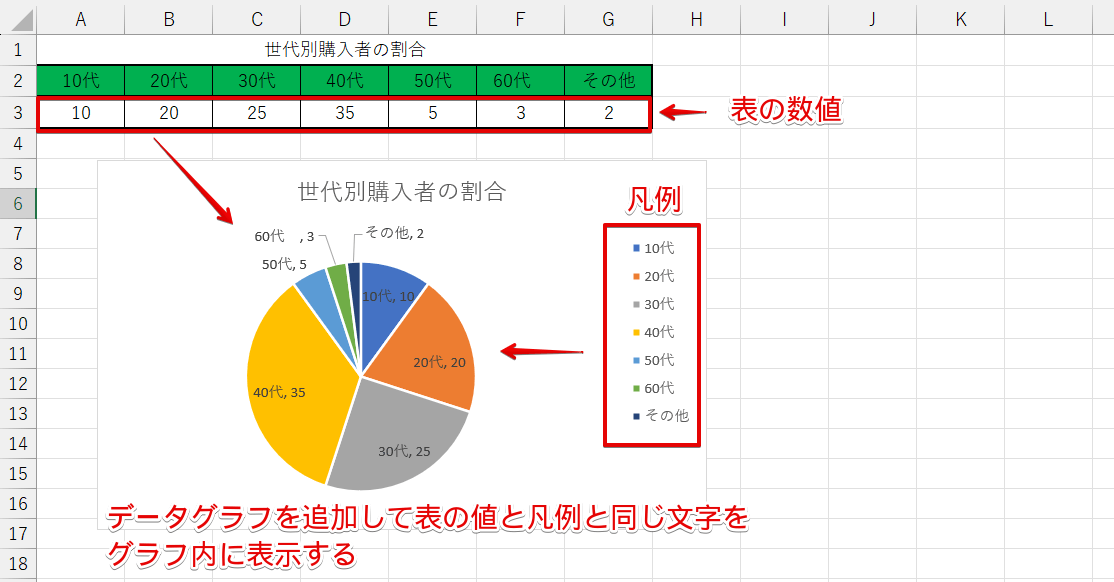Click the blue 10代 legend marker
The image size is (1114, 582).
(x=635, y=248)
